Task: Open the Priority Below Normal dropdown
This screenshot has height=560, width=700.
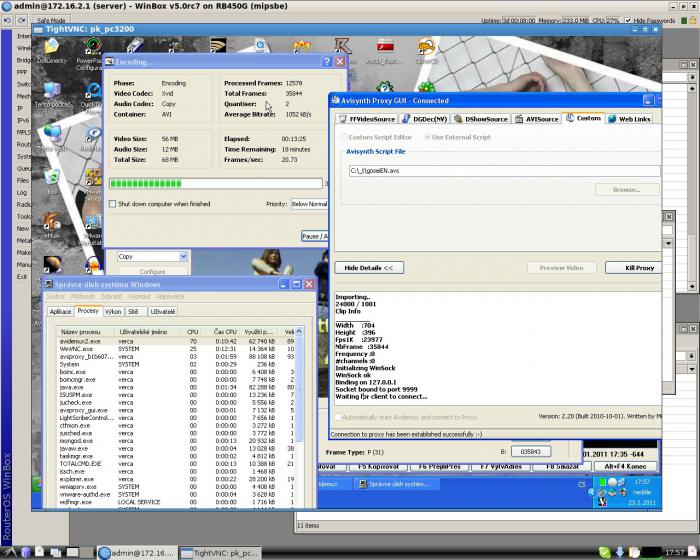Action: (309, 204)
